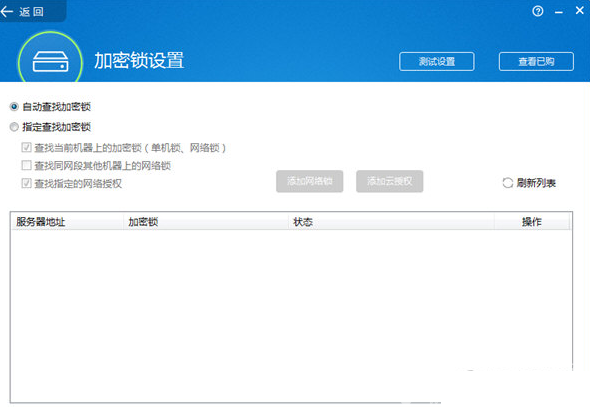Select 指定查找加密锁 radio option
Screen dimensions: 590x414
point(14,127)
